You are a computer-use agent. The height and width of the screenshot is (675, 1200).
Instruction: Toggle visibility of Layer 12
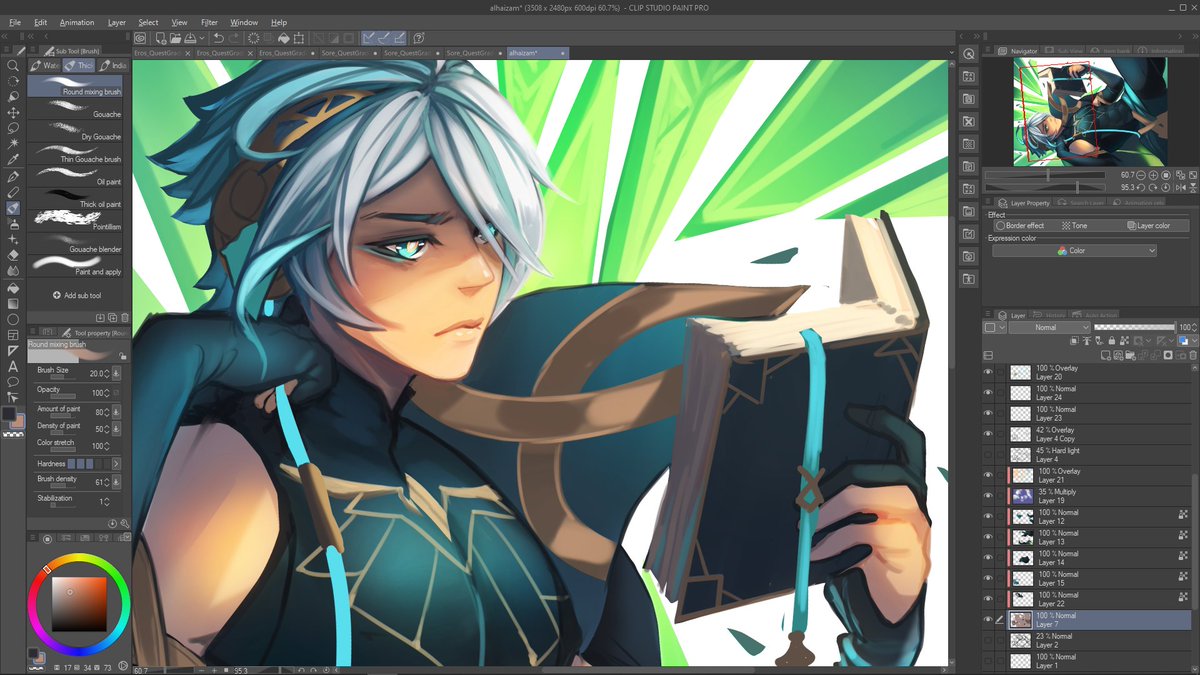click(989, 517)
